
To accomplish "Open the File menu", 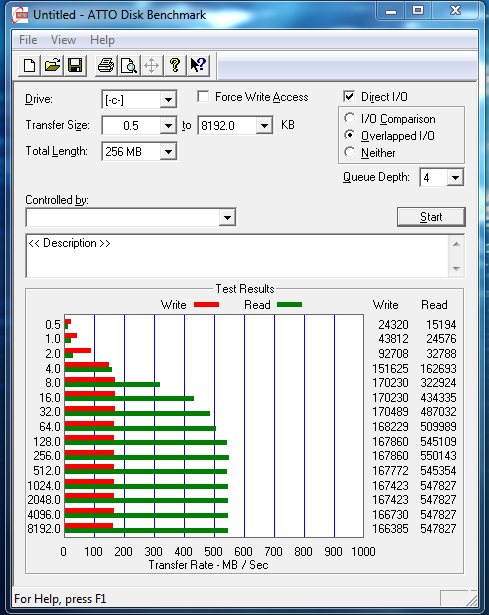I will 28,40.
